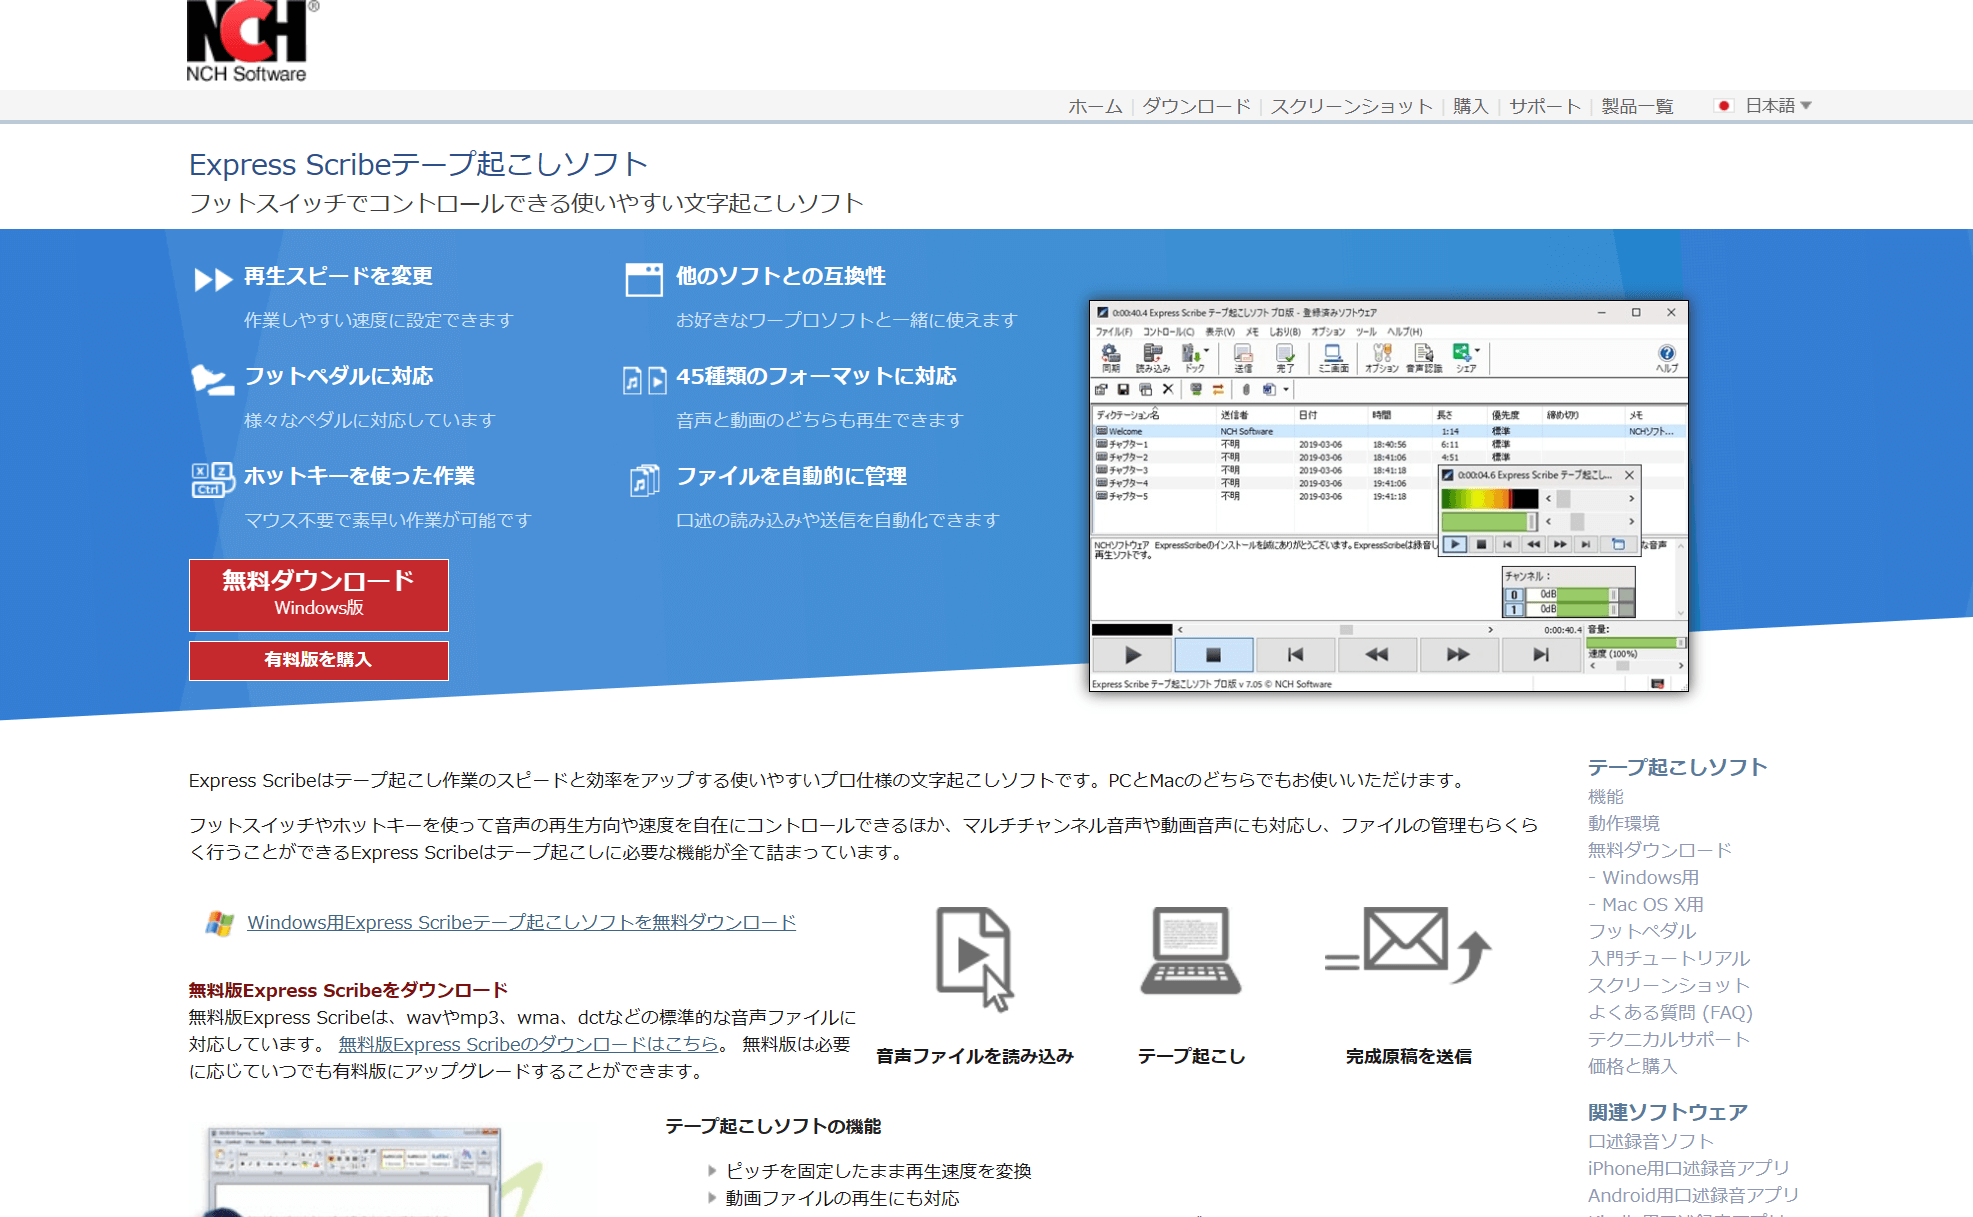Image resolution: width=1973 pixels, height=1217 pixels.
Task: Open テクニカルサポート in the sidebar
Action: pos(1668,1039)
